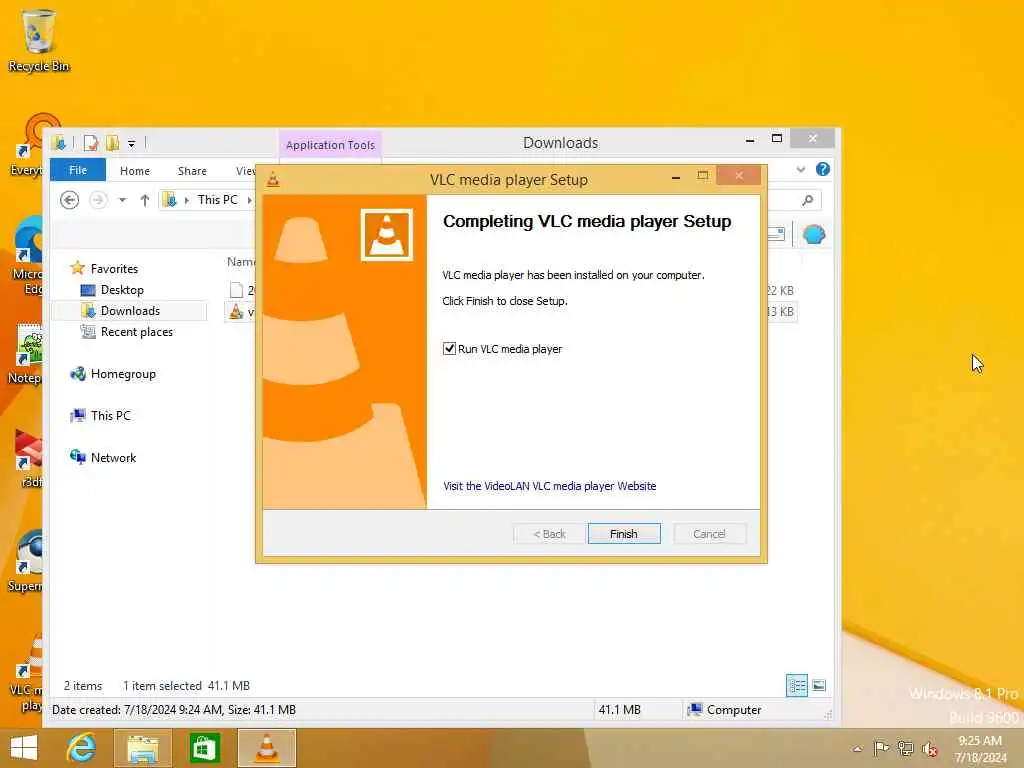This screenshot has width=1024, height=768.
Task: Open recent locations dropdown arrow in Explorer
Action: click(122, 200)
